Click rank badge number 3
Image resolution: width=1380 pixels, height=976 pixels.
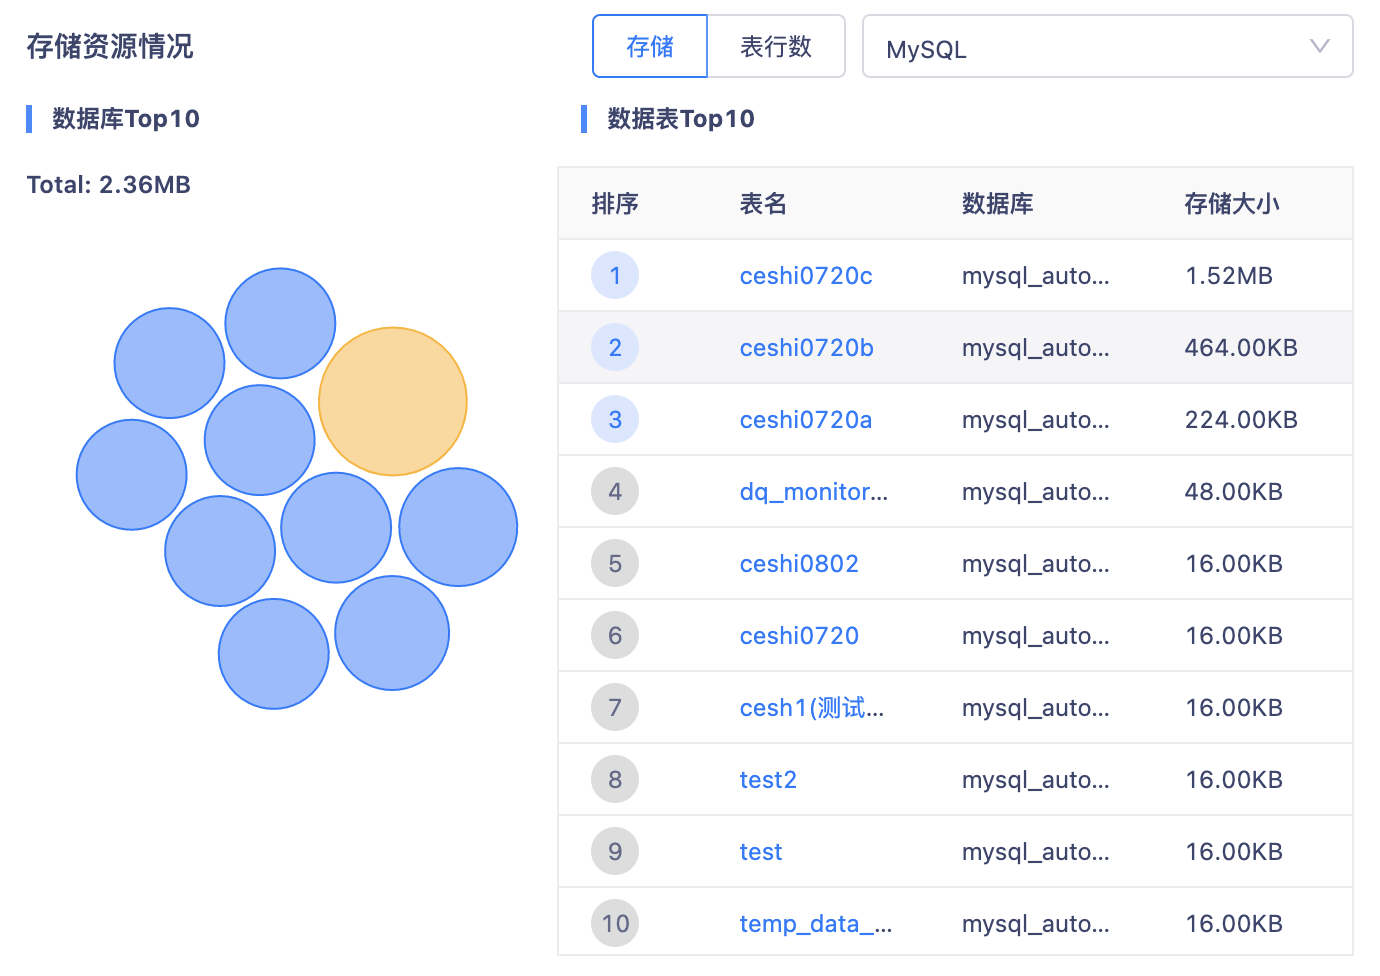(615, 420)
